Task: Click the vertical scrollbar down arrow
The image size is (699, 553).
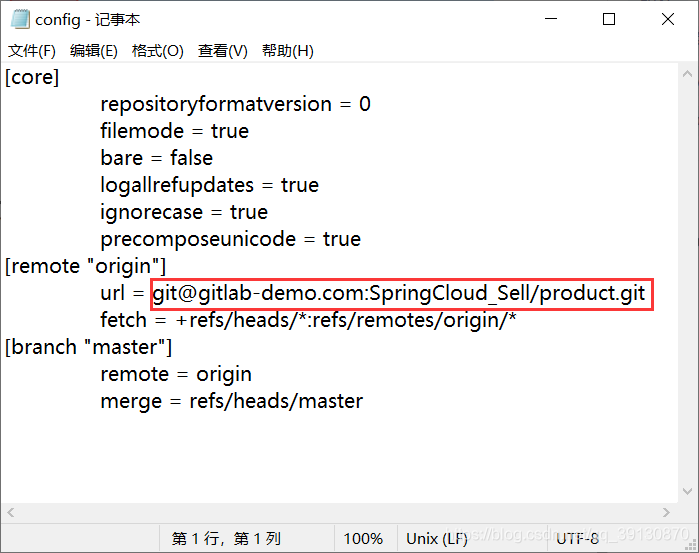Action: click(687, 491)
